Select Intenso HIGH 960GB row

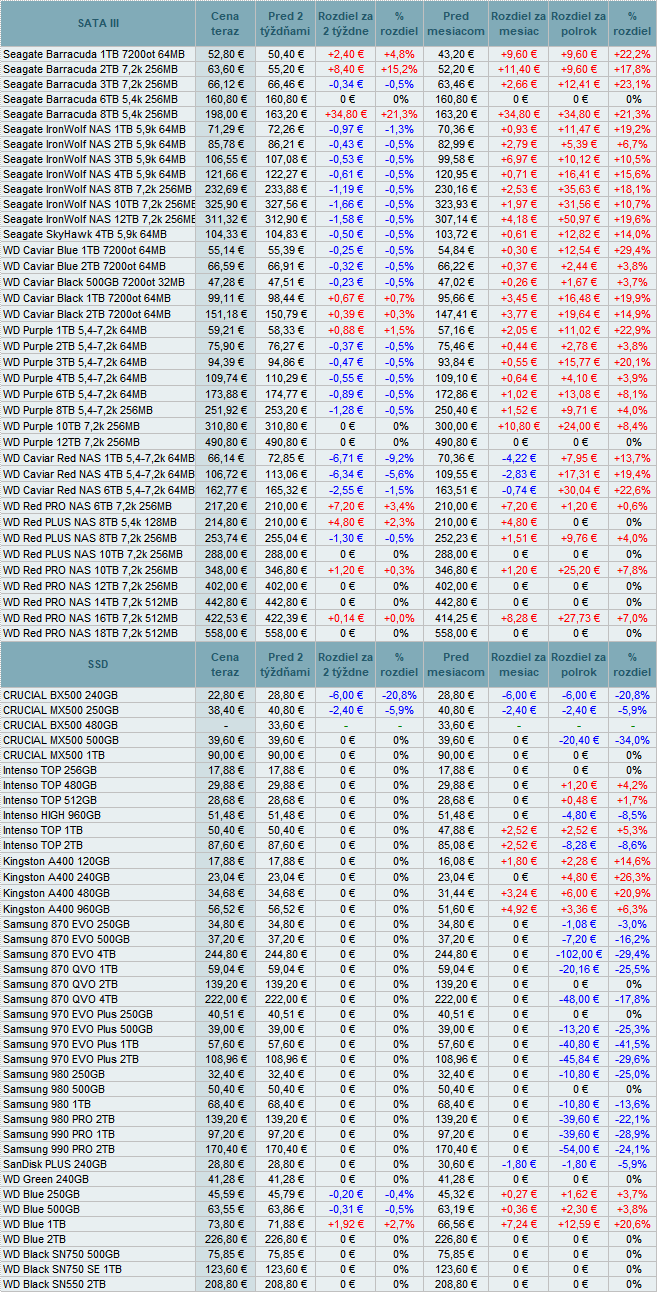[328, 816]
